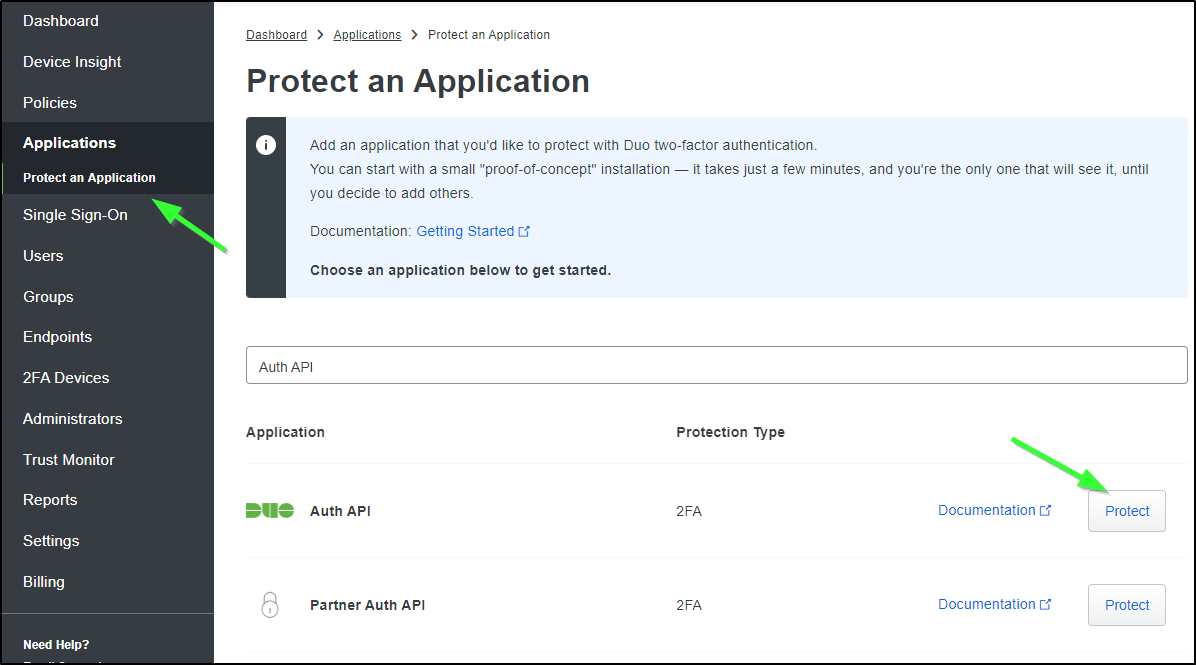Screen dimensions: 1196x665
Task: Select Applications in the sidebar
Action: 69,143
